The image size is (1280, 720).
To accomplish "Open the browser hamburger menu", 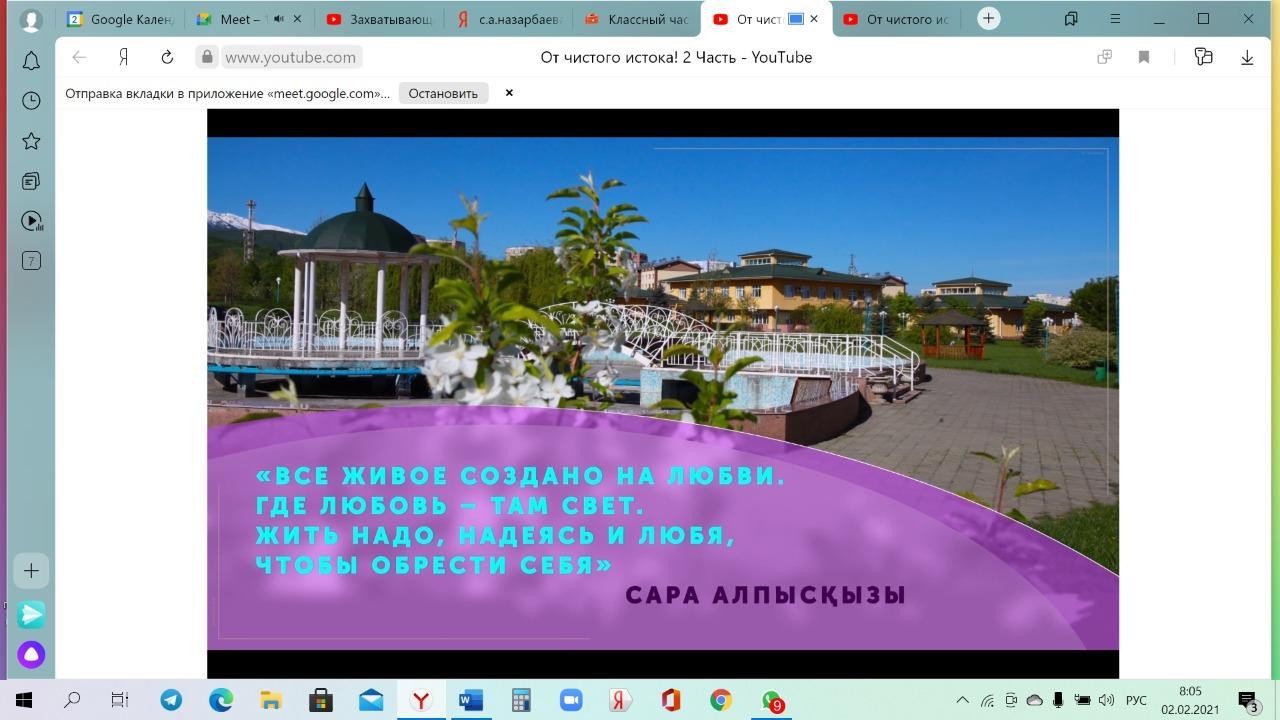I will pyautogui.click(x=1115, y=19).
